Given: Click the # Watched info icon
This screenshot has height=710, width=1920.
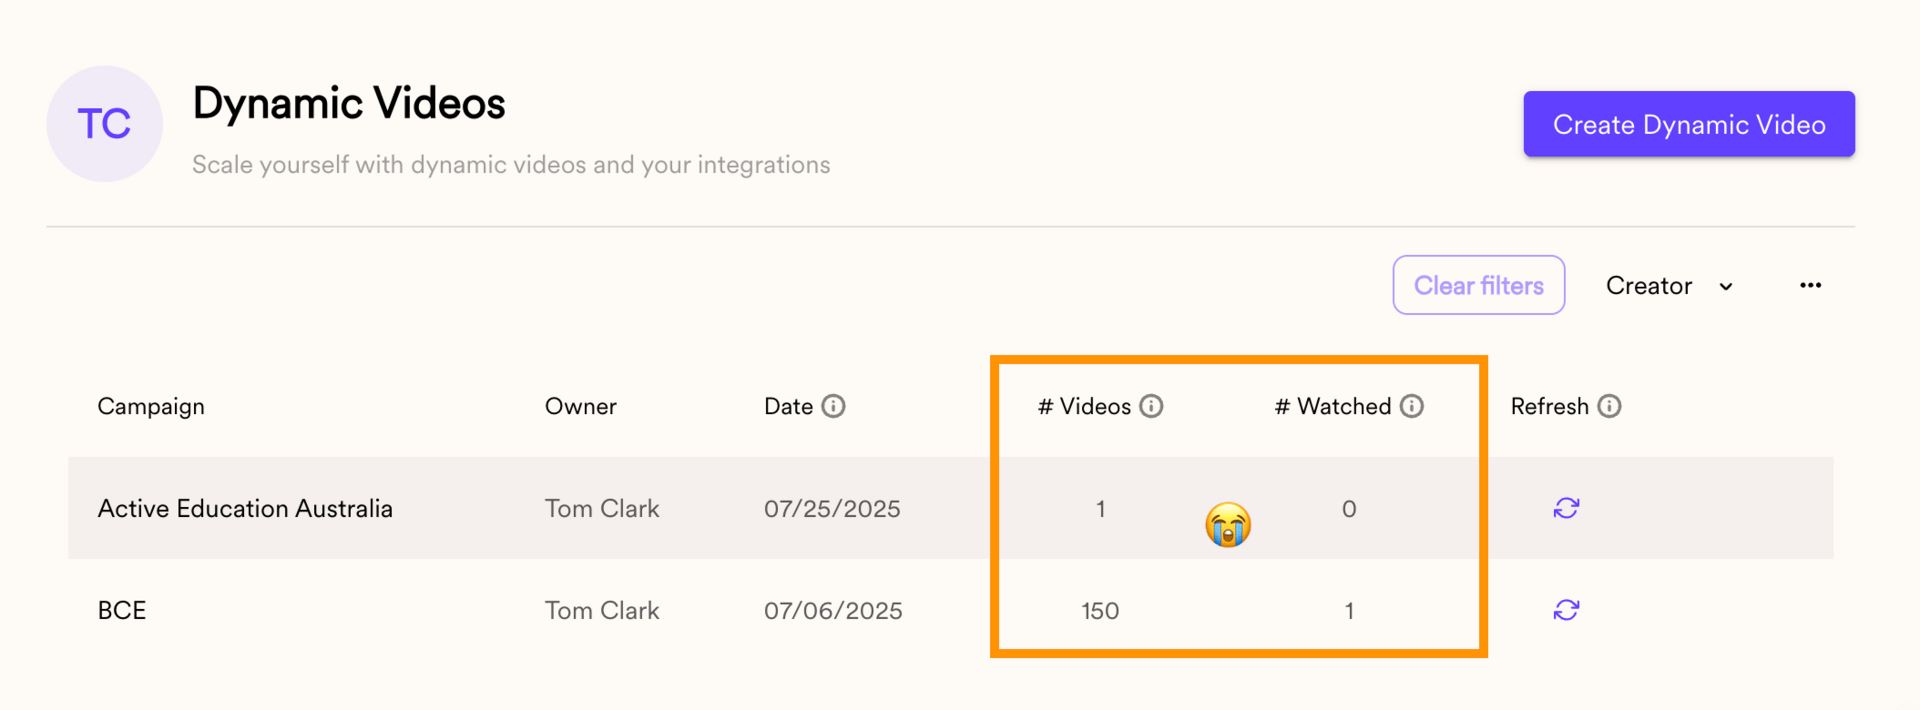Looking at the screenshot, I should click(x=1411, y=406).
